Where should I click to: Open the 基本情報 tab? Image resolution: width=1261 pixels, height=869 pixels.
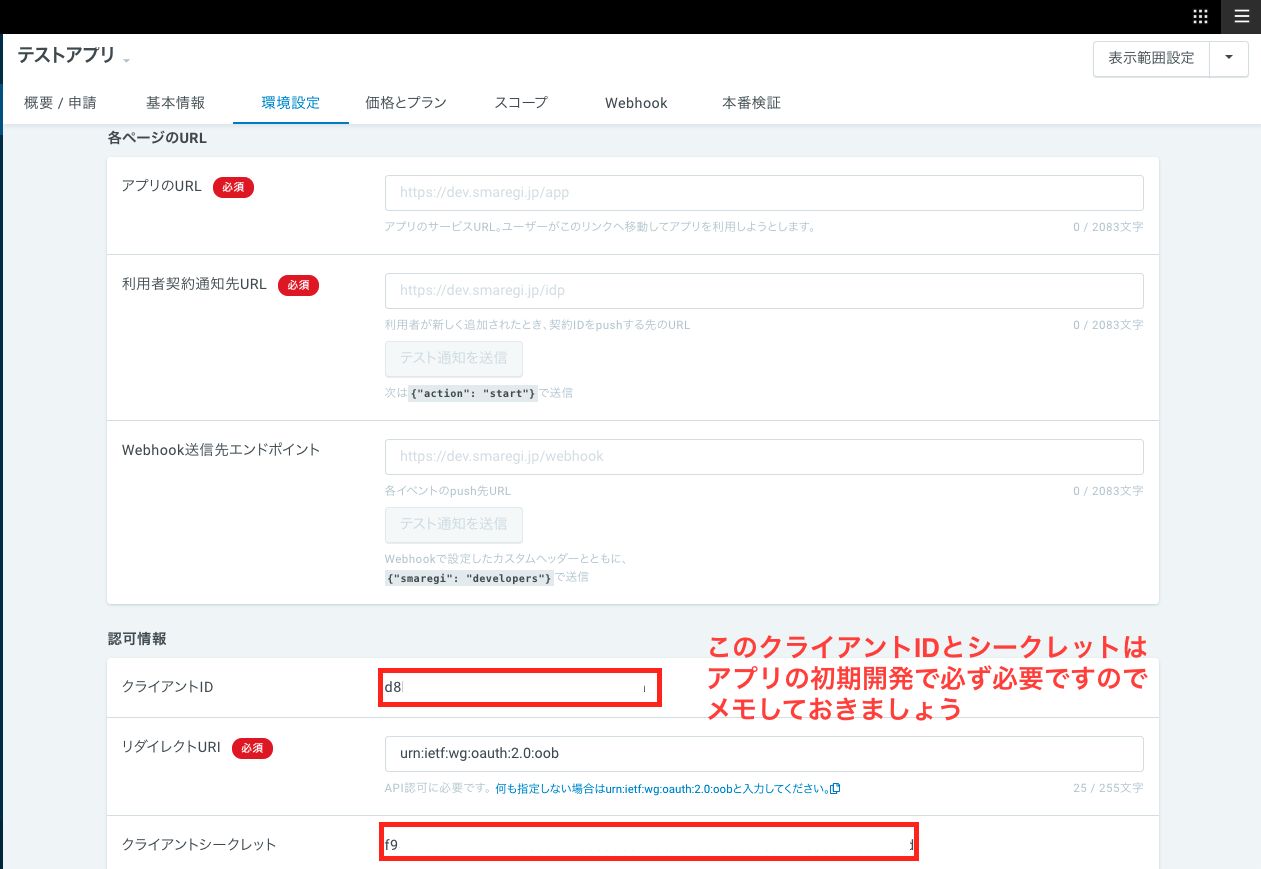click(175, 102)
